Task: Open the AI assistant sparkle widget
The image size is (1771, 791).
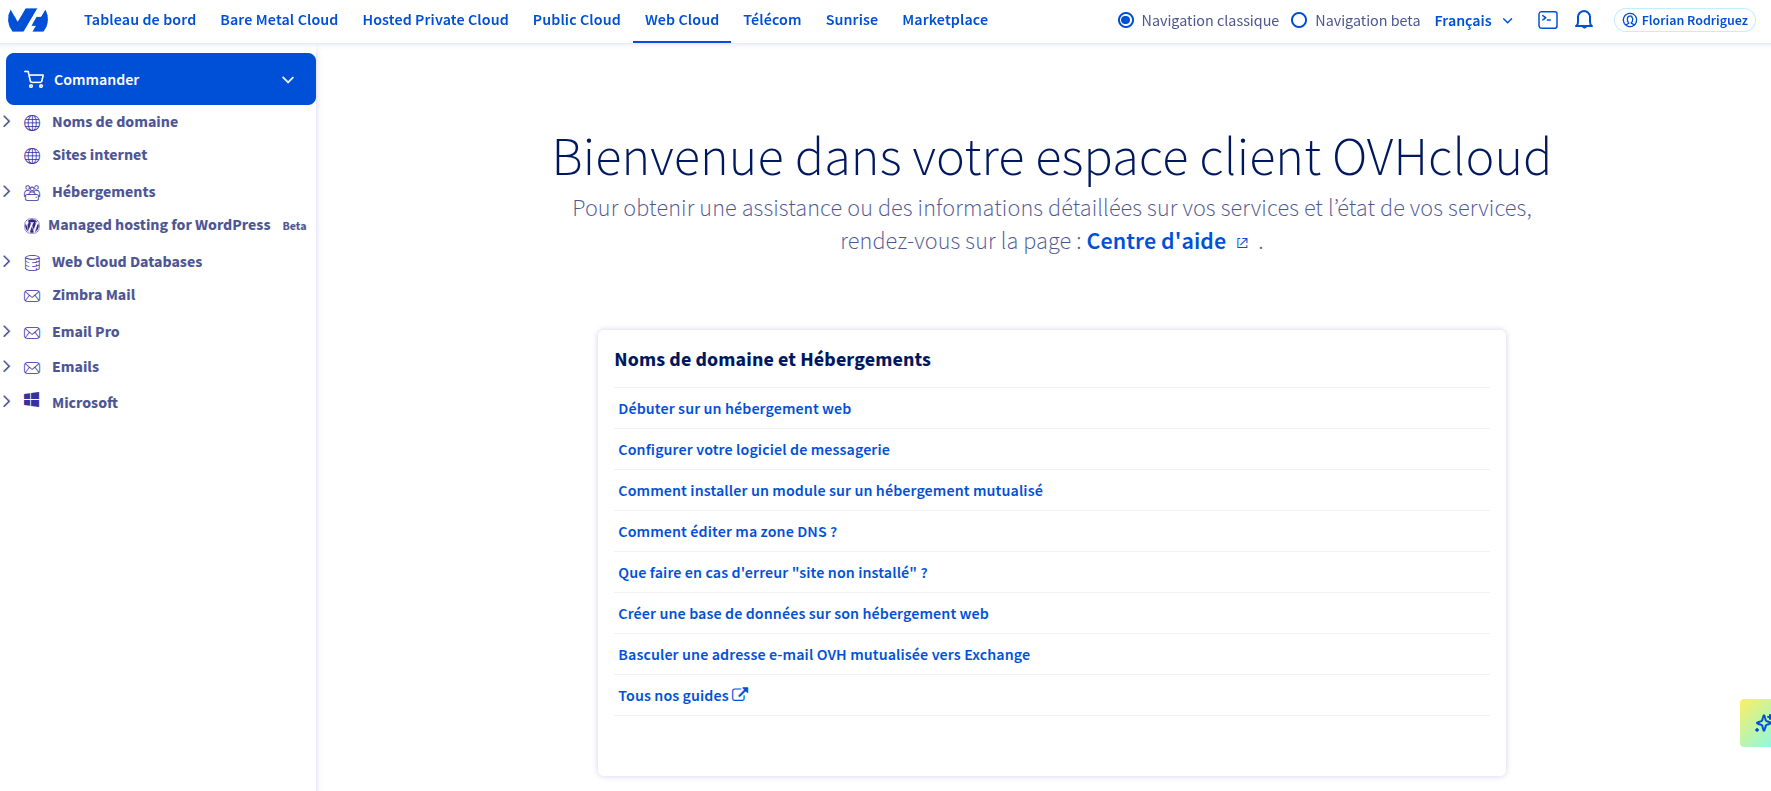Action: 1757,723
